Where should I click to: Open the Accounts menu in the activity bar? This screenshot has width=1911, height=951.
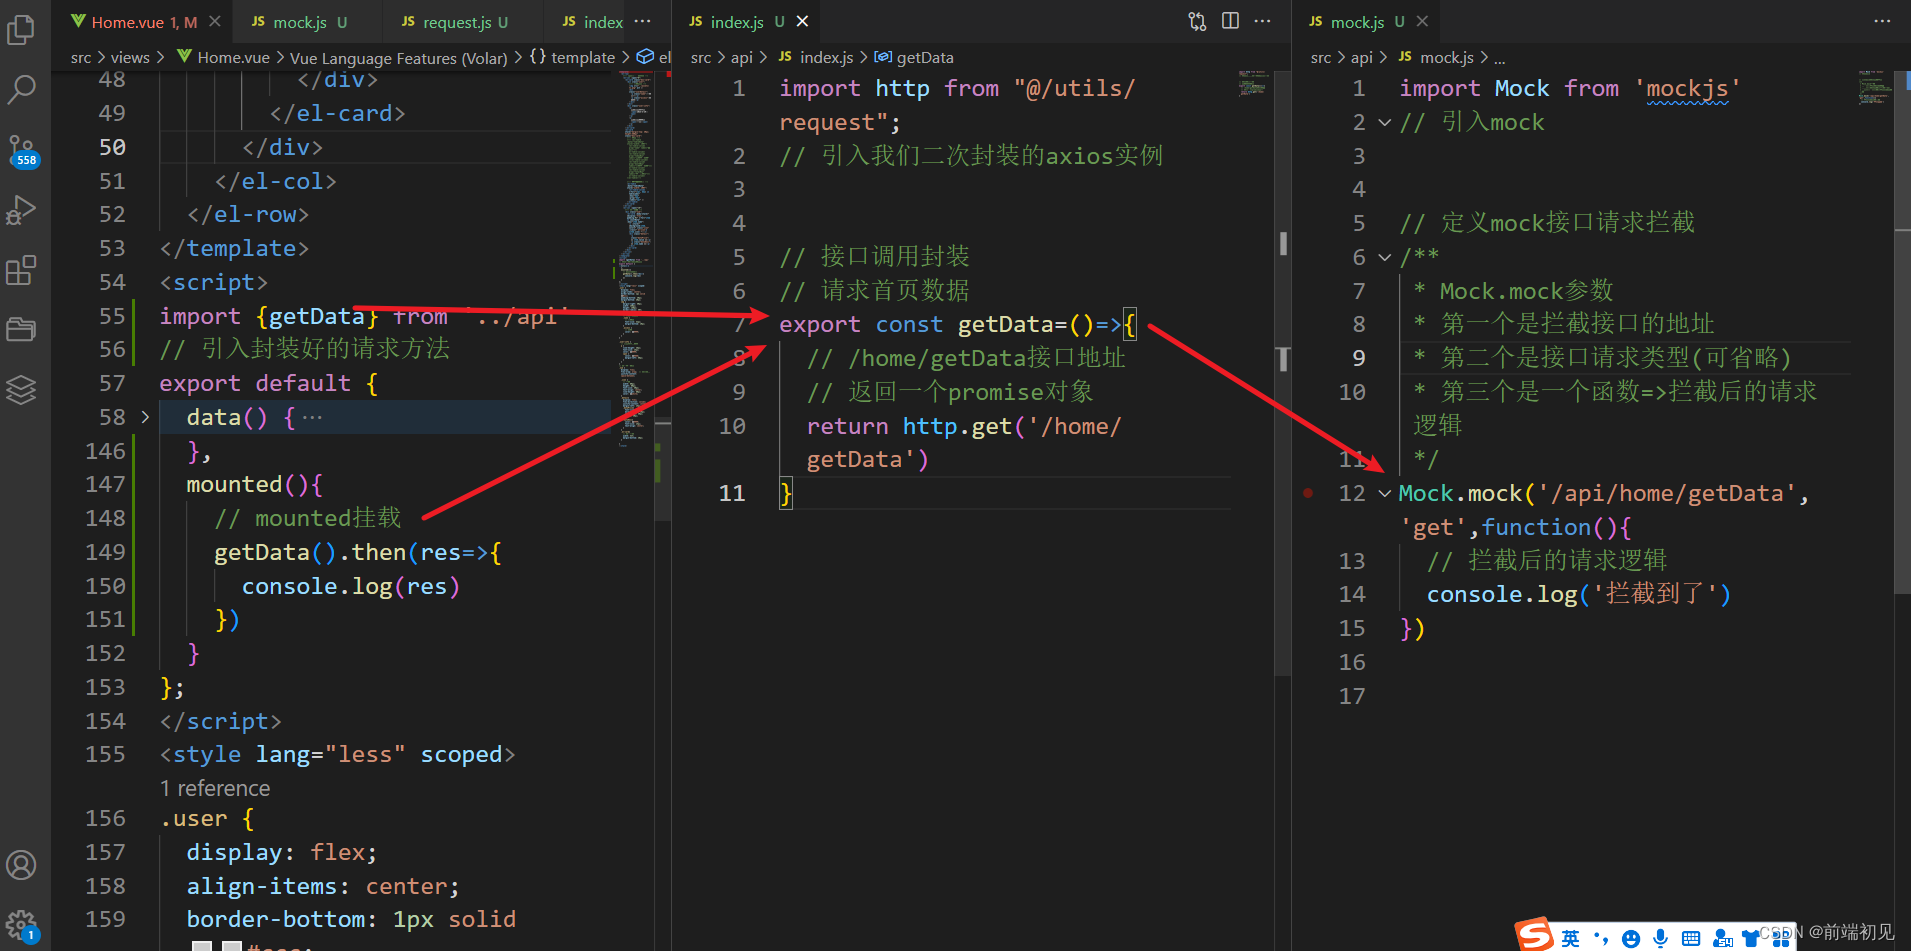[22, 865]
